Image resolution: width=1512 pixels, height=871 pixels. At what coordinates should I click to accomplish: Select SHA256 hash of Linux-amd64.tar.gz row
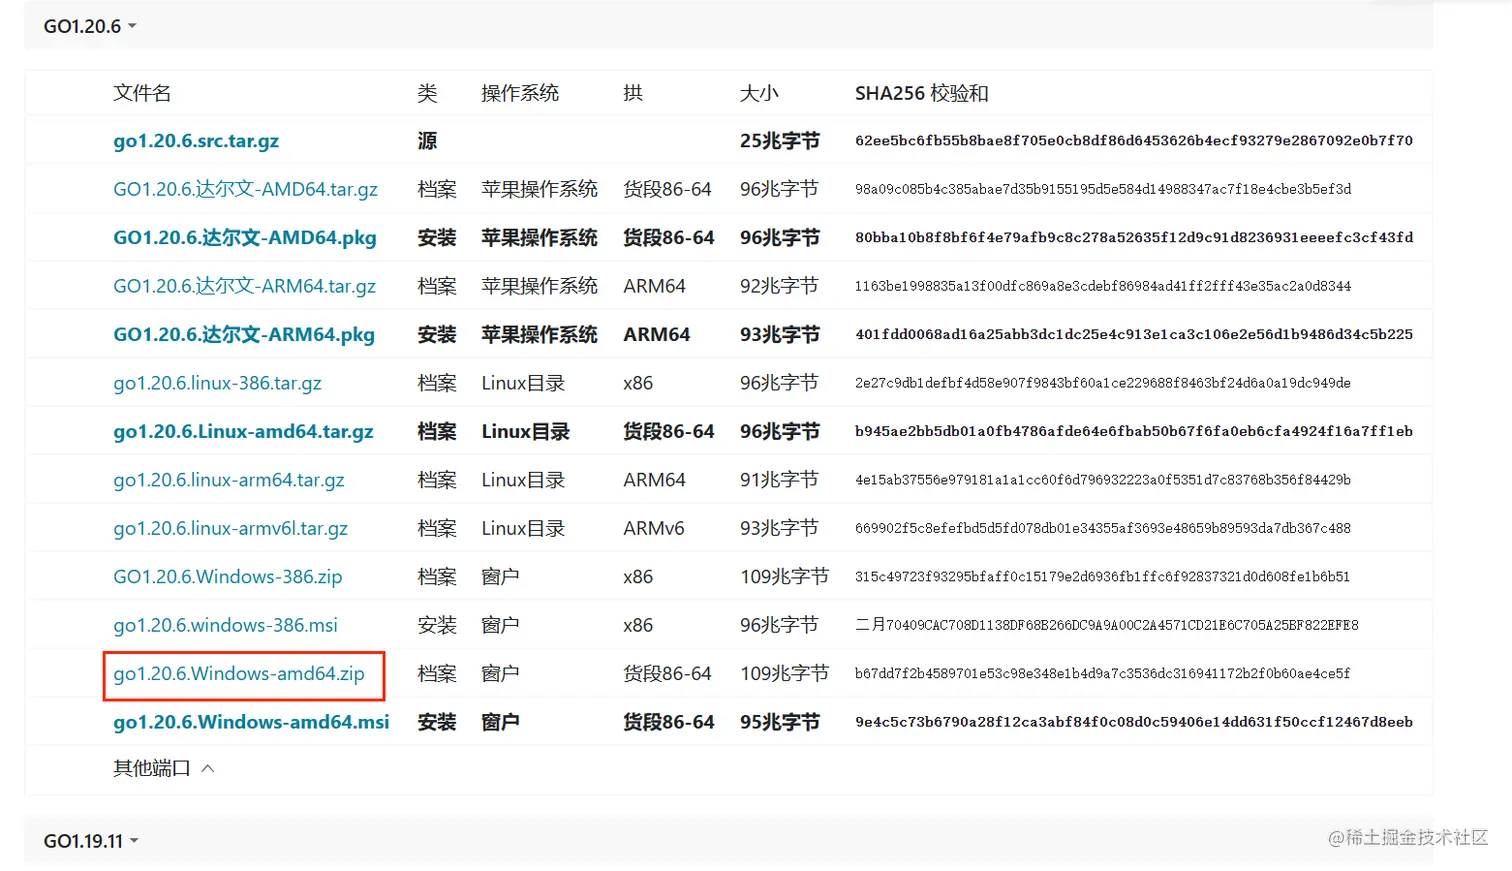point(1134,432)
